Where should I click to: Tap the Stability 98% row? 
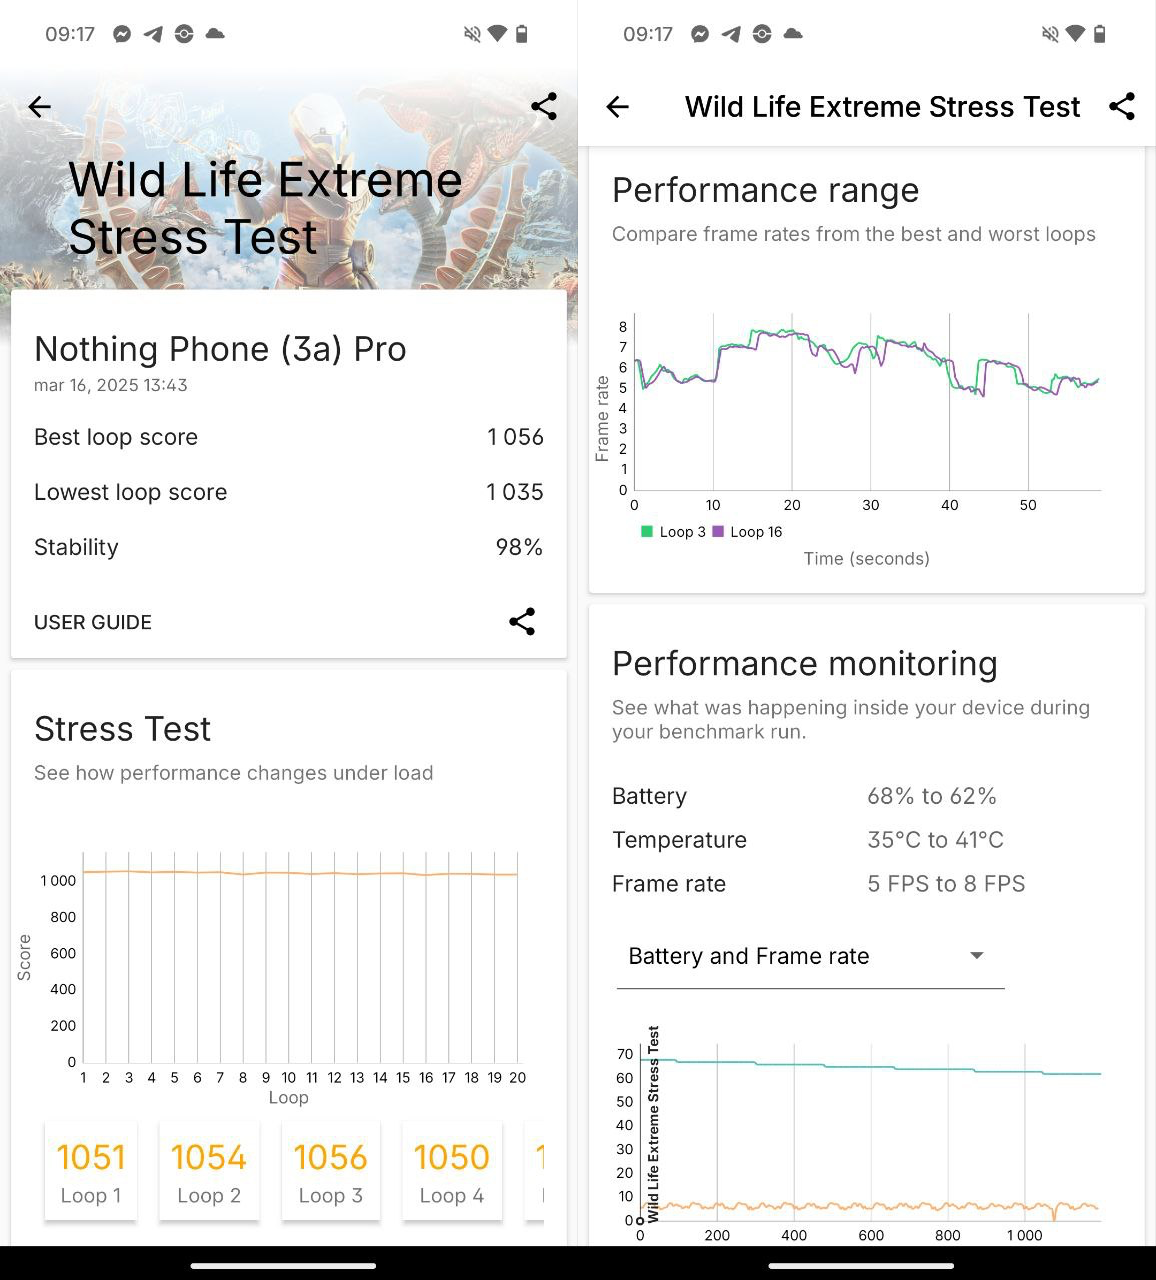point(288,547)
